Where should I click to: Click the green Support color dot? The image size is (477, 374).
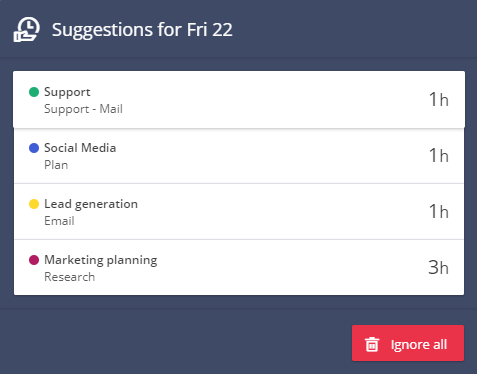(34, 92)
